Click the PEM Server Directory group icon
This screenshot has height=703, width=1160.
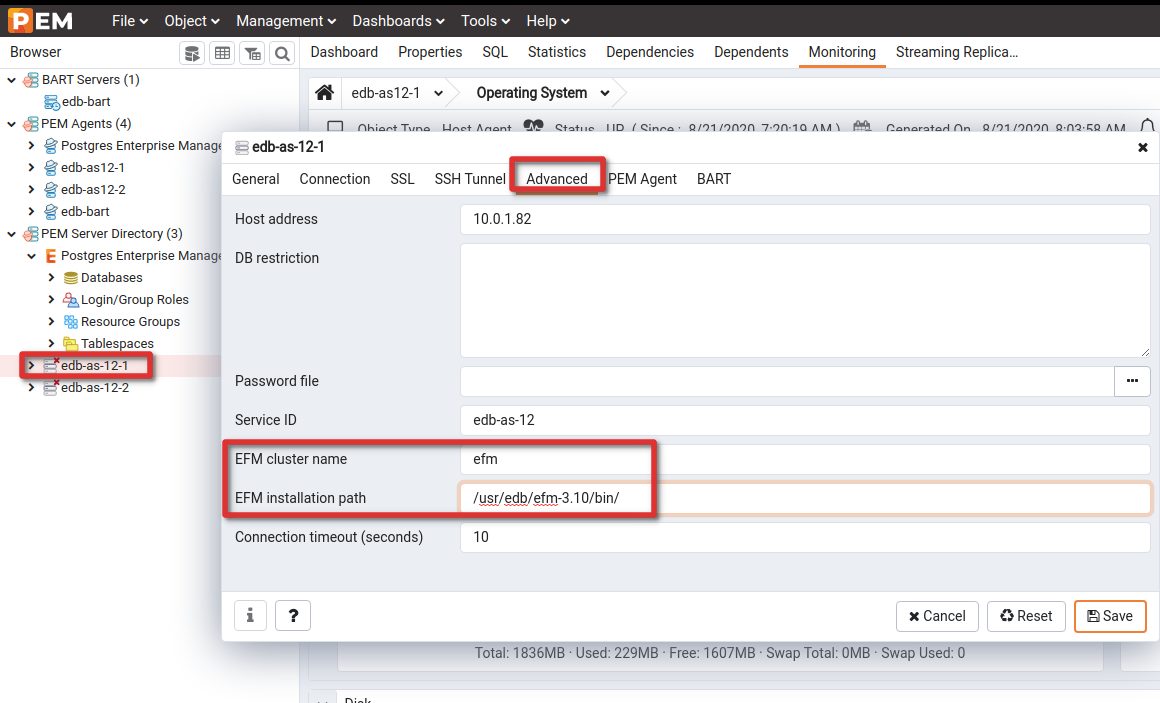31,234
